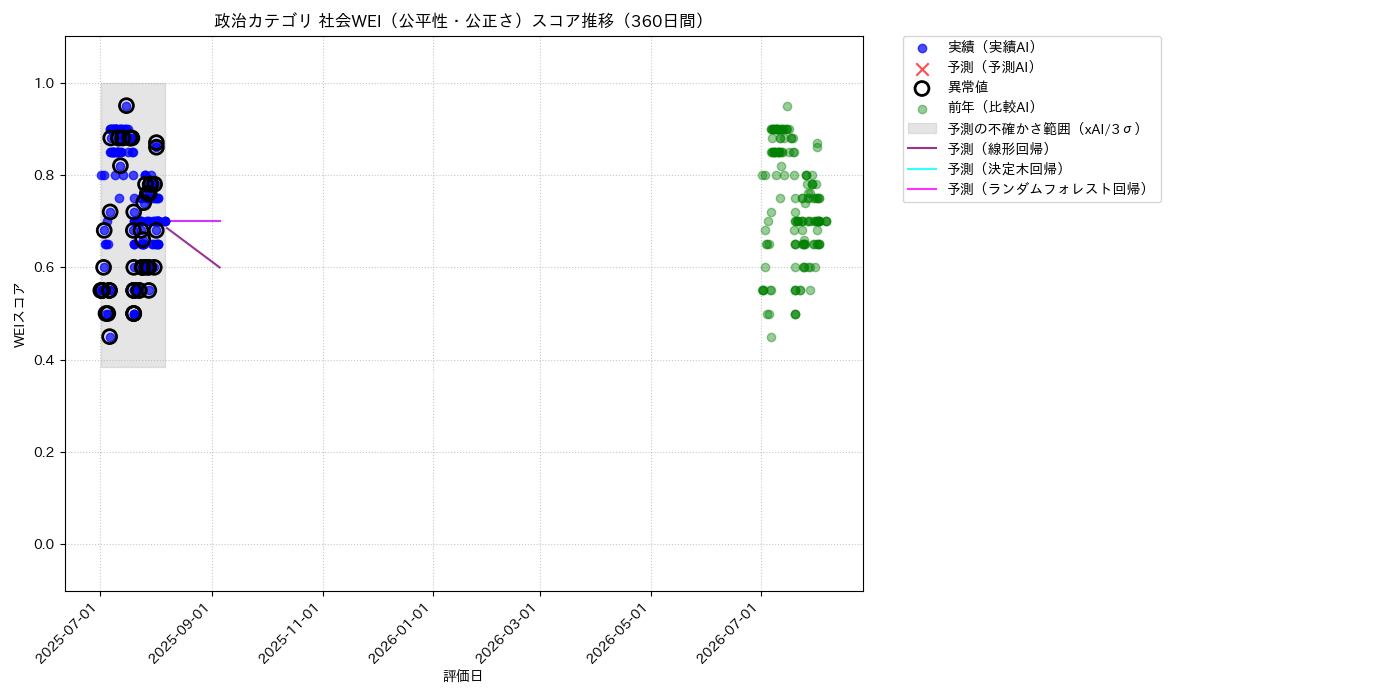The image size is (1400, 700).
Task: Click the highest circled blue outlier near 0.95
Action: tap(126, 106)
